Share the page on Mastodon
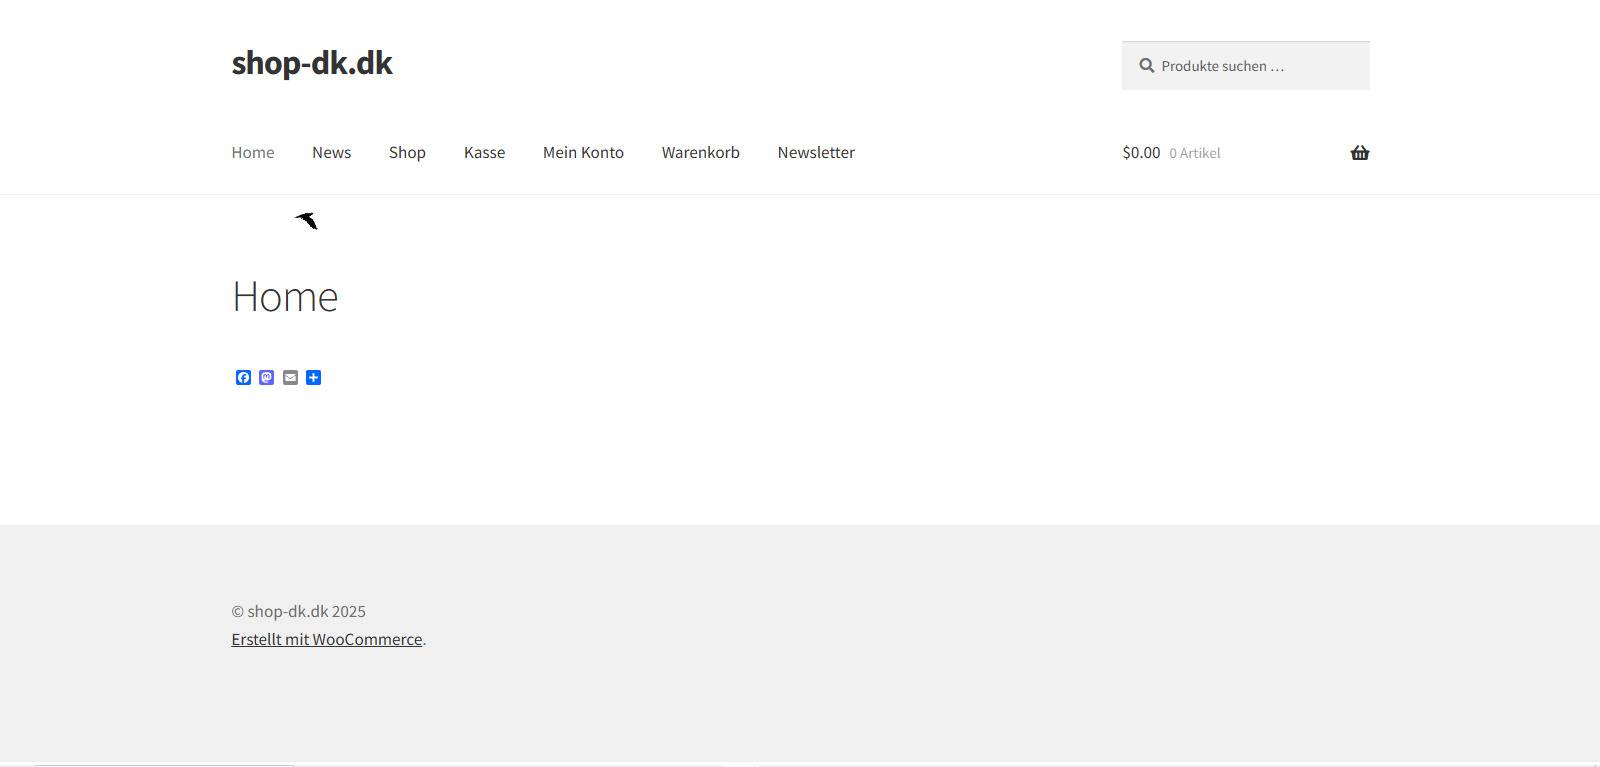This screenshot has width=1600, height=767. pyautogui.click(x=266, y=377)
